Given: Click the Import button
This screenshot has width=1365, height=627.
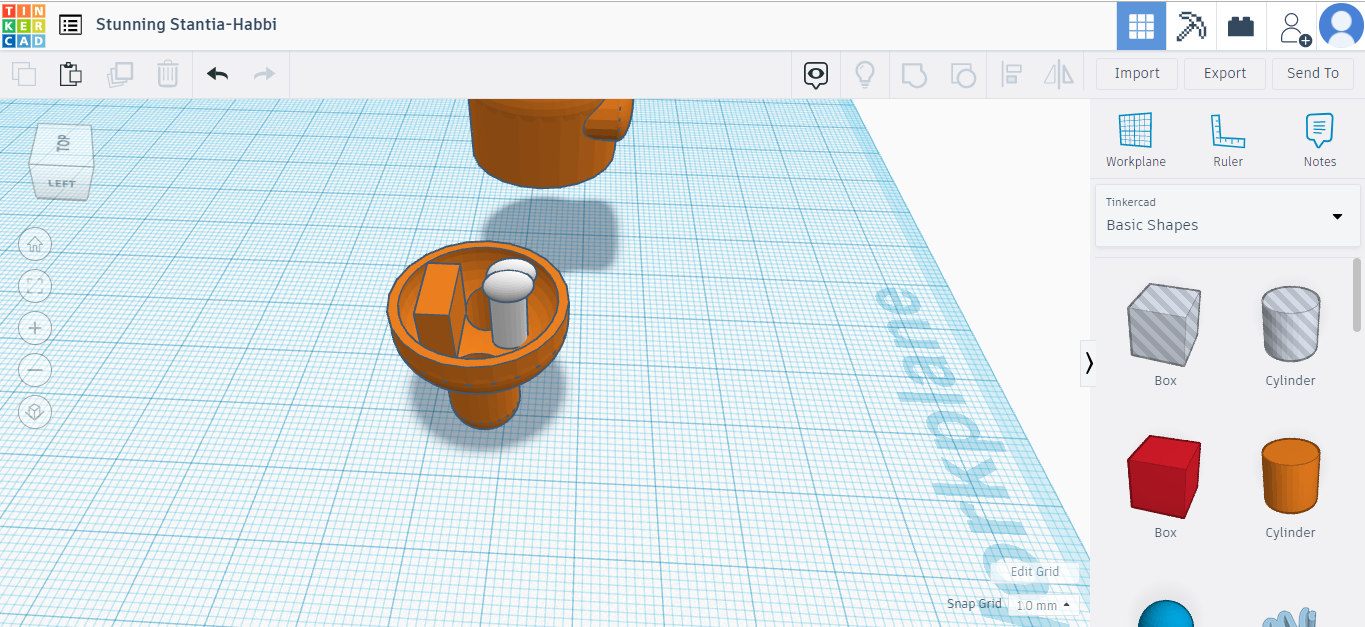Looking at the screenshot, I should point(1137,74).
